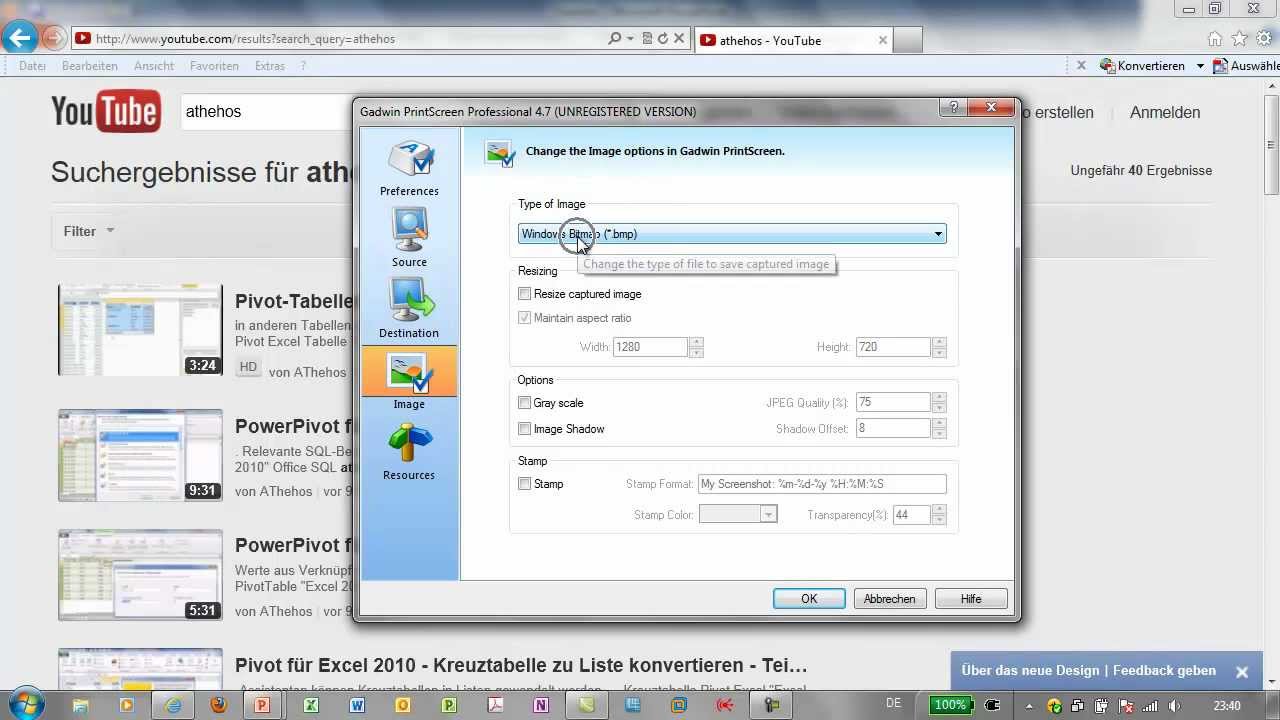This screenshot has height=720, width=1280.
Task: Select the Image section in Gadwin sidebar
Action: [409, 381]
